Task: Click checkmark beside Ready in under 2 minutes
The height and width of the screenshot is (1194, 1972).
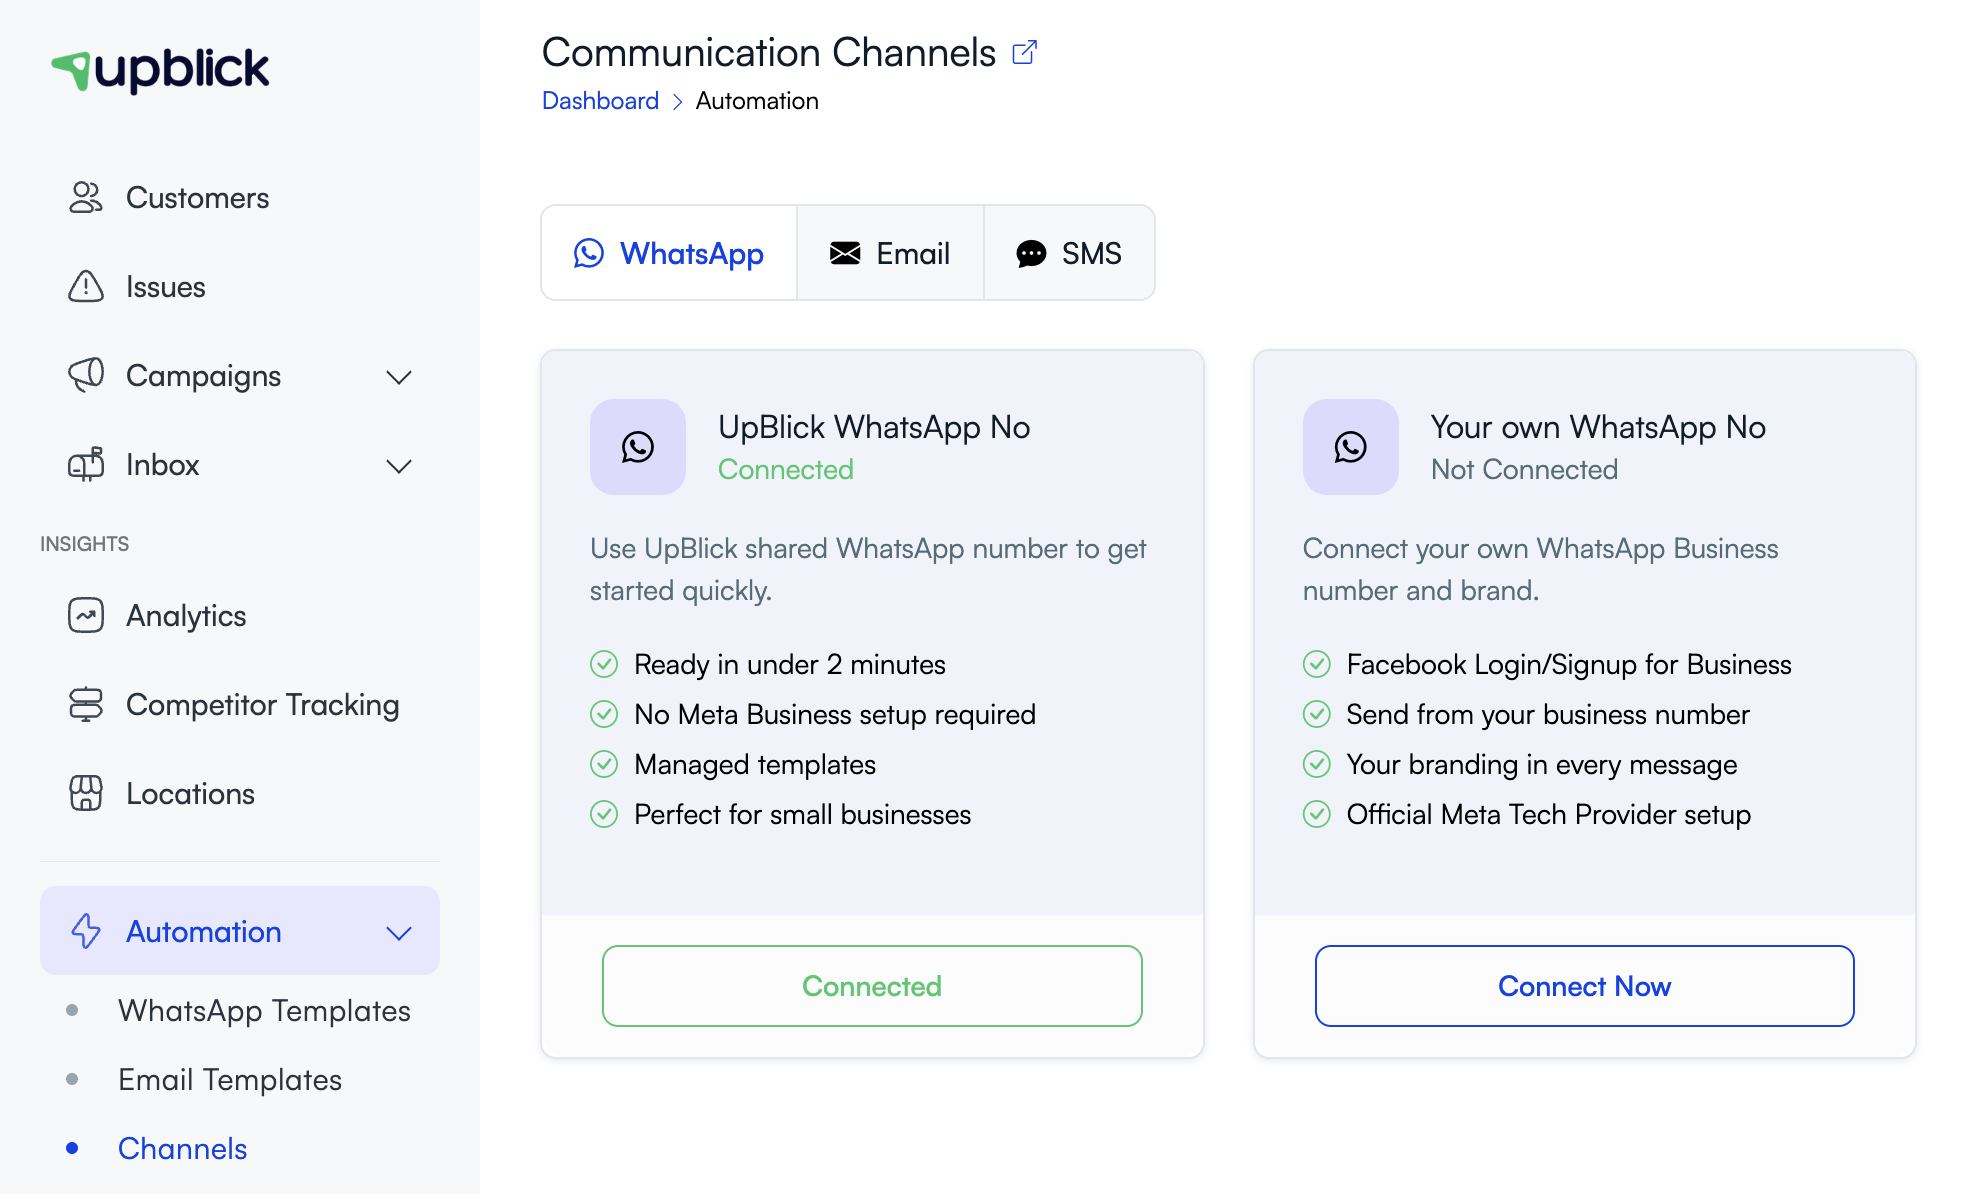Action: click(604, 664)
